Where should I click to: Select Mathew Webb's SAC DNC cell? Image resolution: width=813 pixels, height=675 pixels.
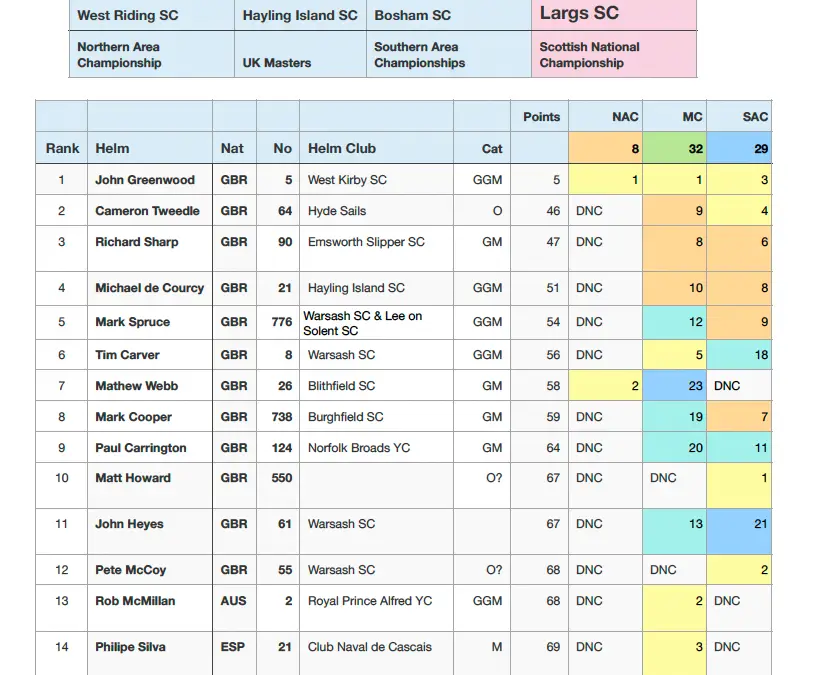pyautogui.click(x=739, y=385)
